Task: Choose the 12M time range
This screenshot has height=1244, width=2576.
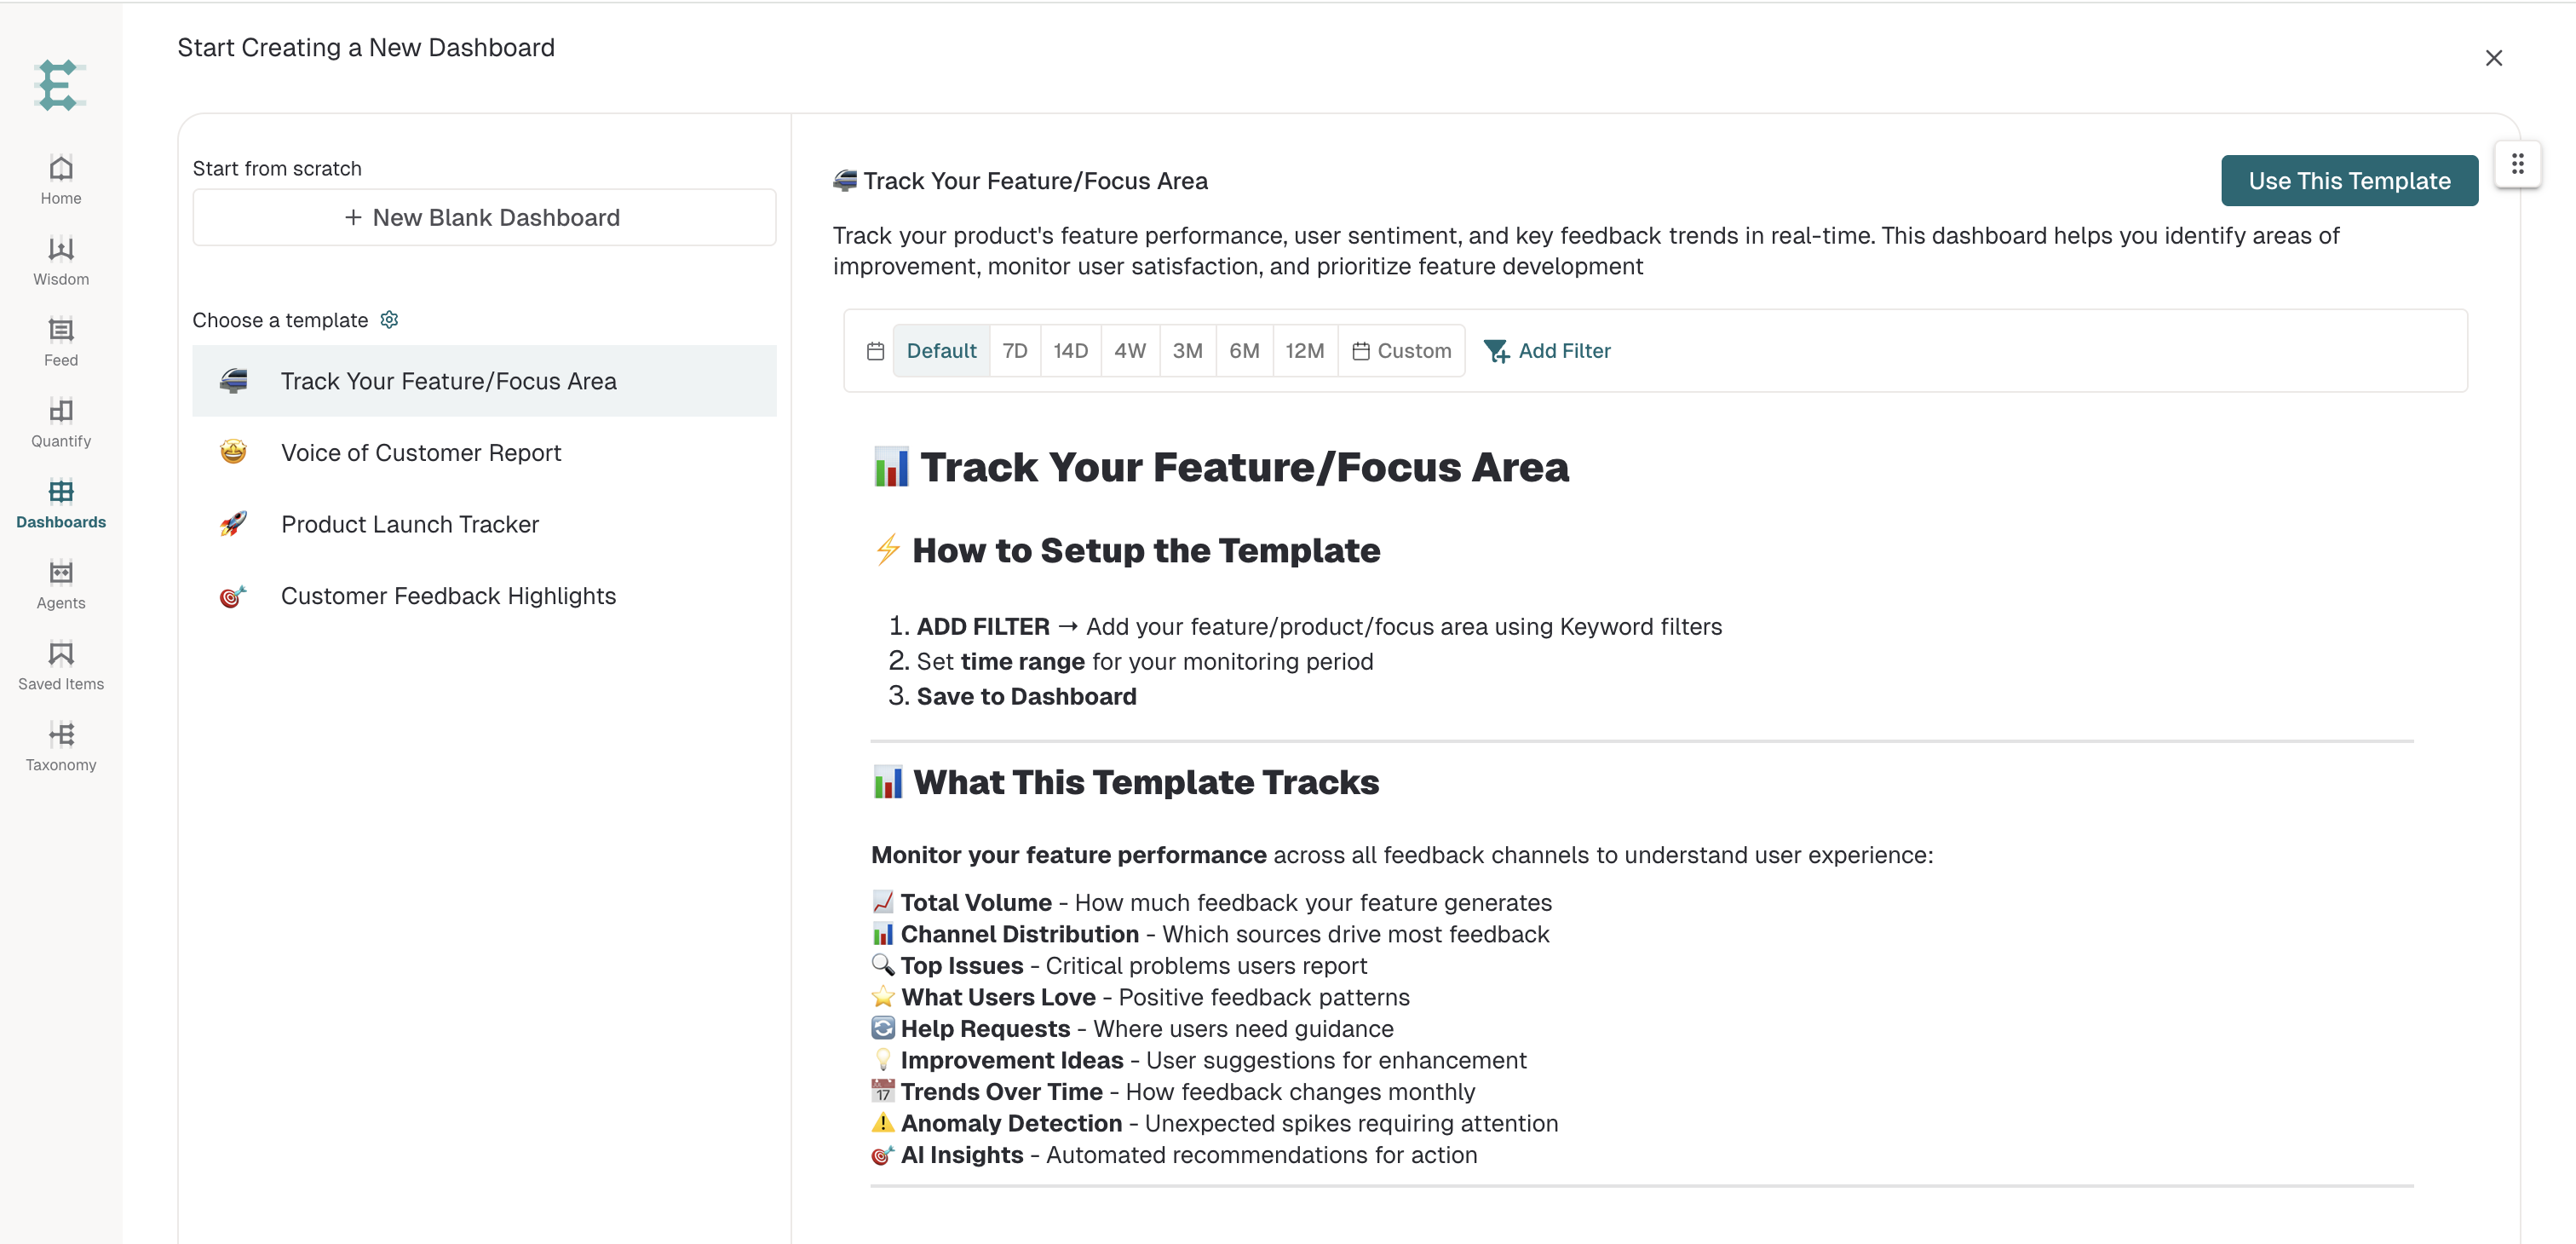Action: tap(1304, 351)
